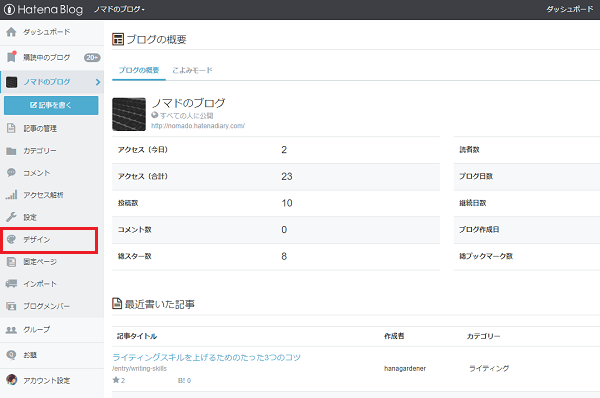
Task: Click the document icon next to 最近書いた記事
Action: (117, 303)
